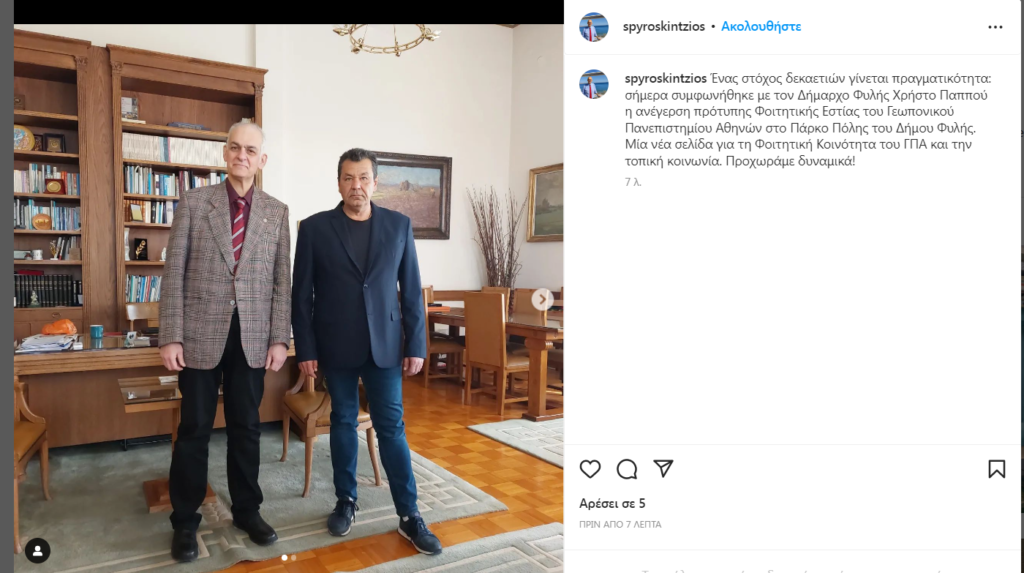Share post via paper plane icon
The image size is (1024, 573).
pyautogui.click(x=664, y=468)
